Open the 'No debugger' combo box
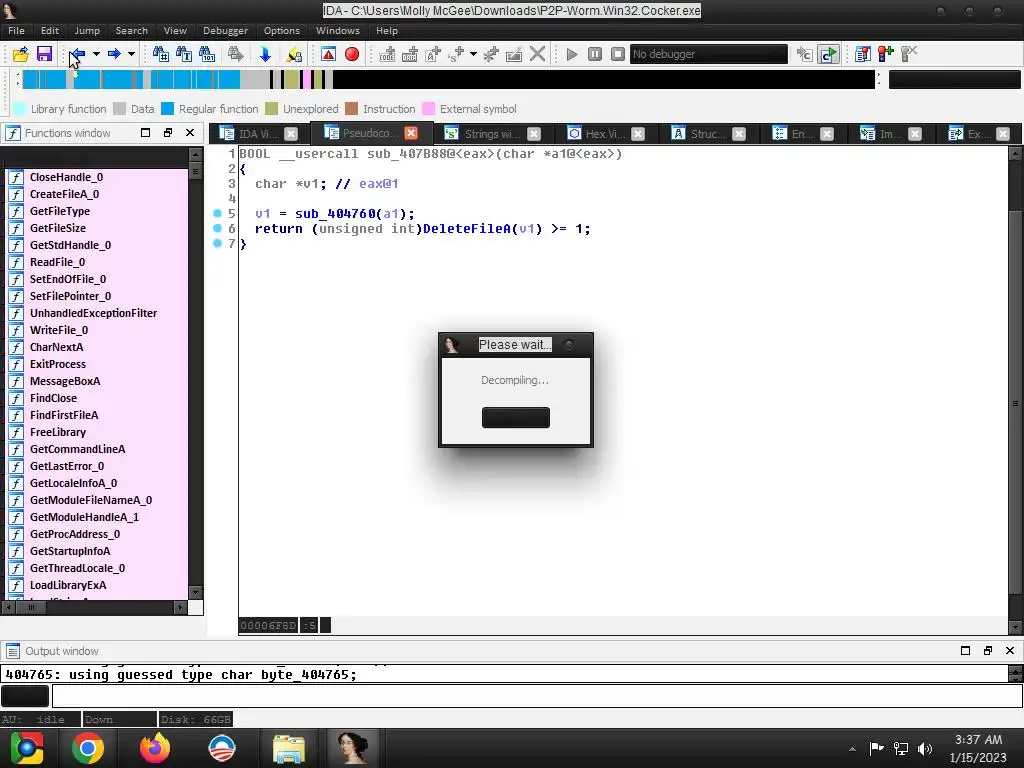 click(709, 54)
